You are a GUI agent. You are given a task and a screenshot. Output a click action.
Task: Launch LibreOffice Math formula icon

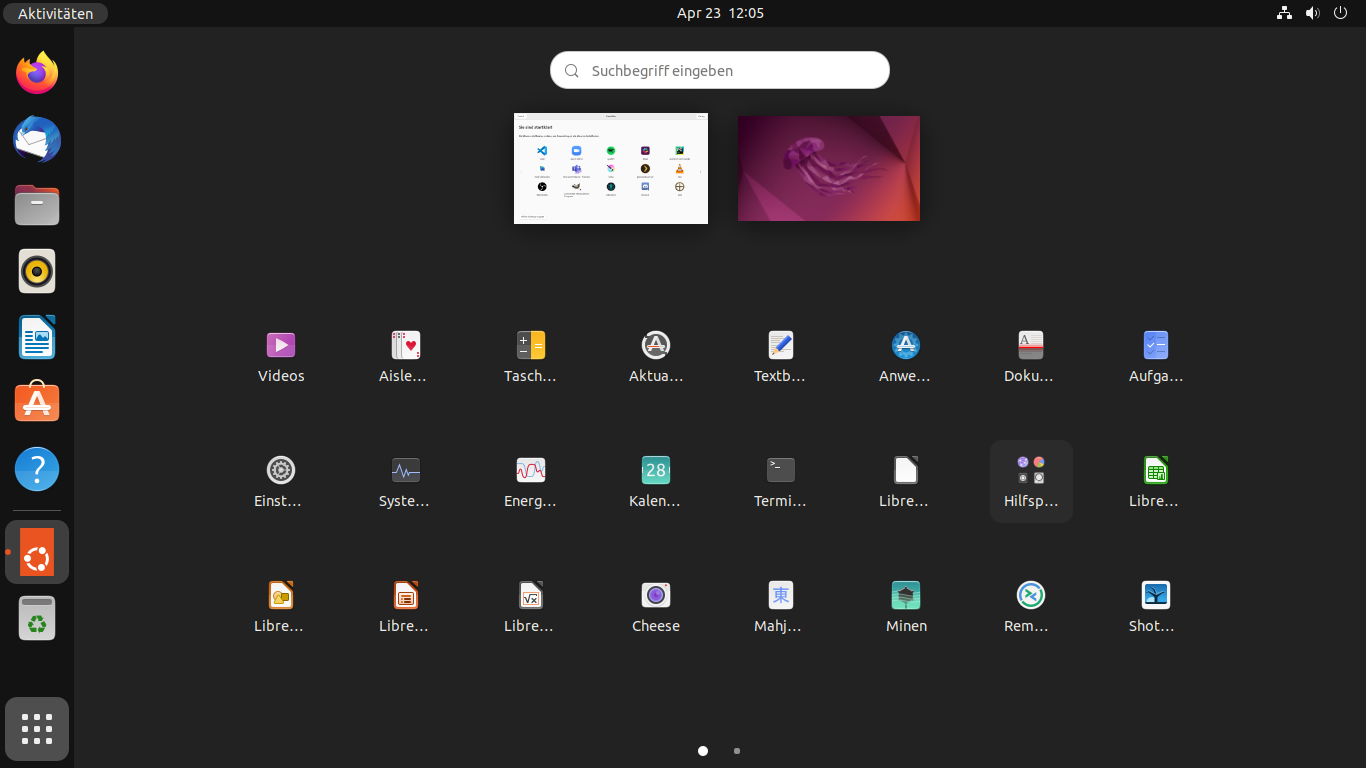click(x=531, y=606)
